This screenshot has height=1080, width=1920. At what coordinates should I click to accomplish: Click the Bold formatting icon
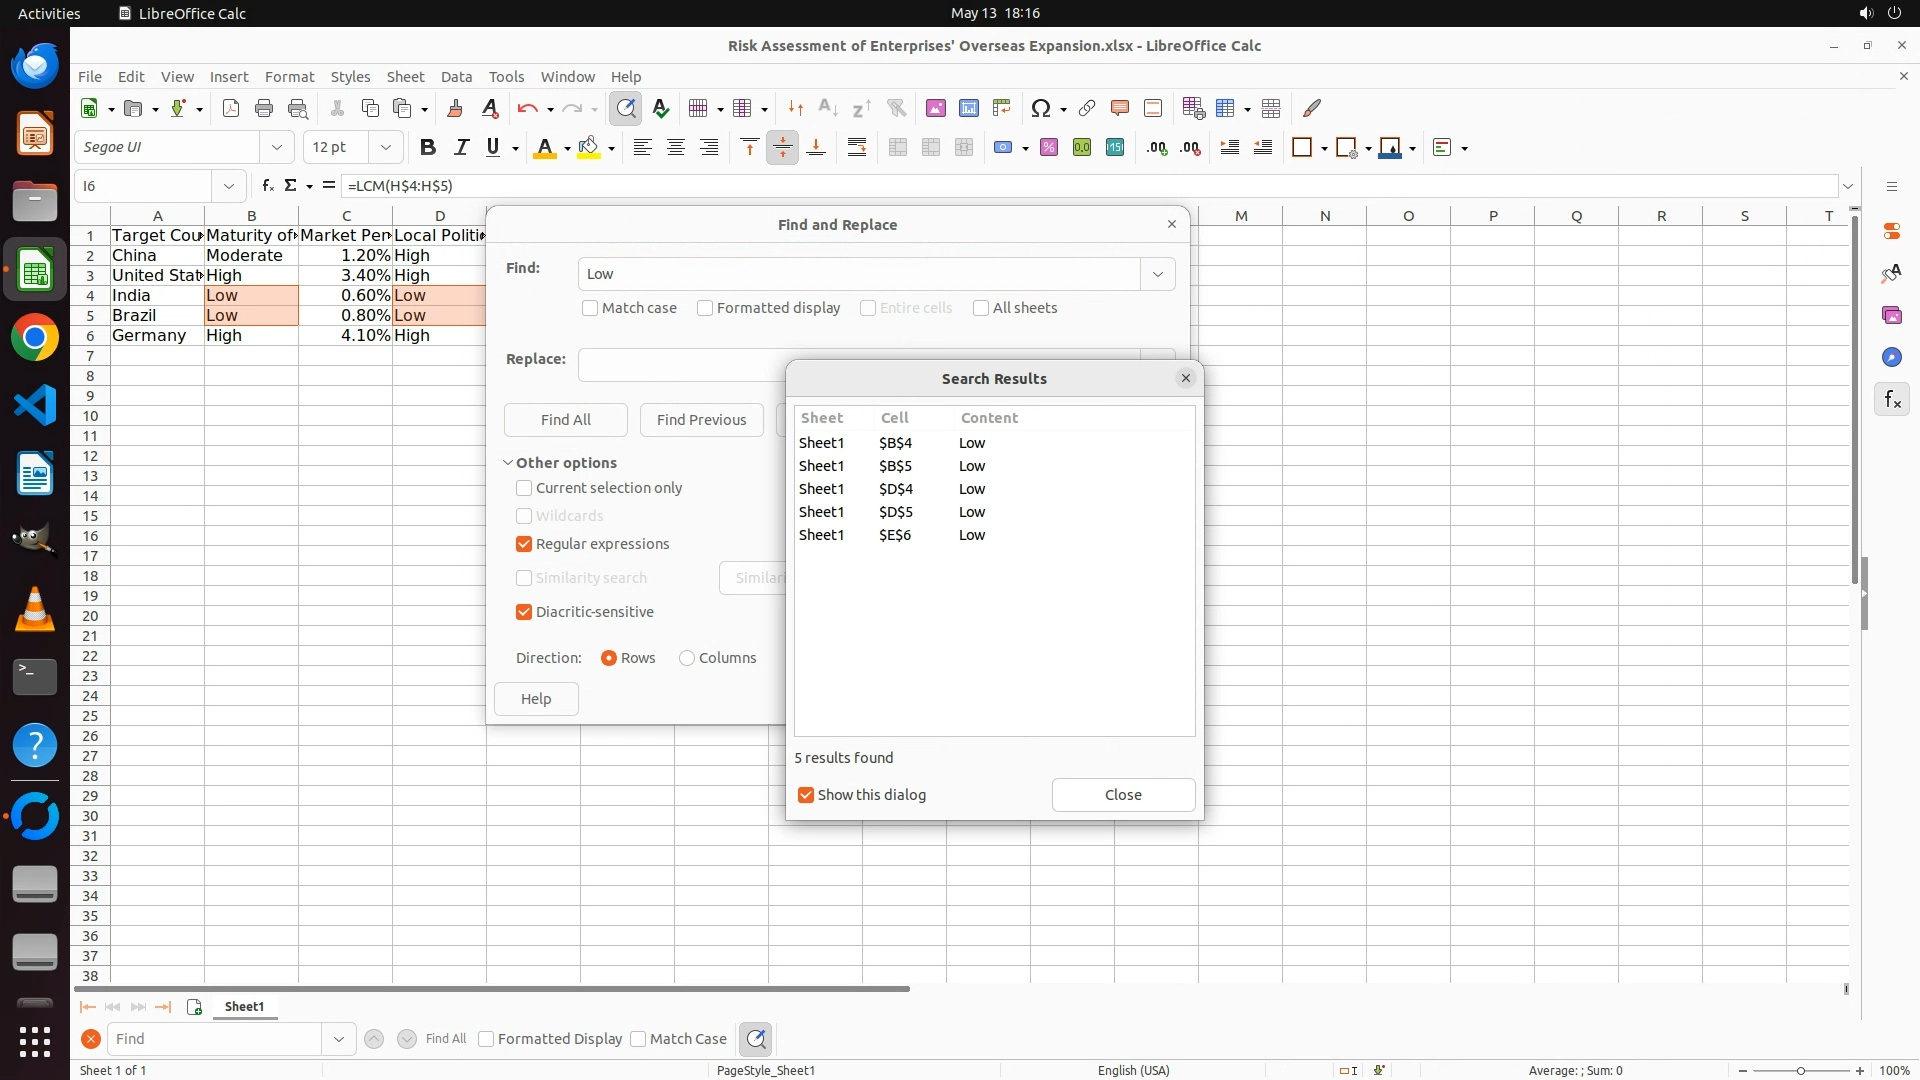pos(428,148)
